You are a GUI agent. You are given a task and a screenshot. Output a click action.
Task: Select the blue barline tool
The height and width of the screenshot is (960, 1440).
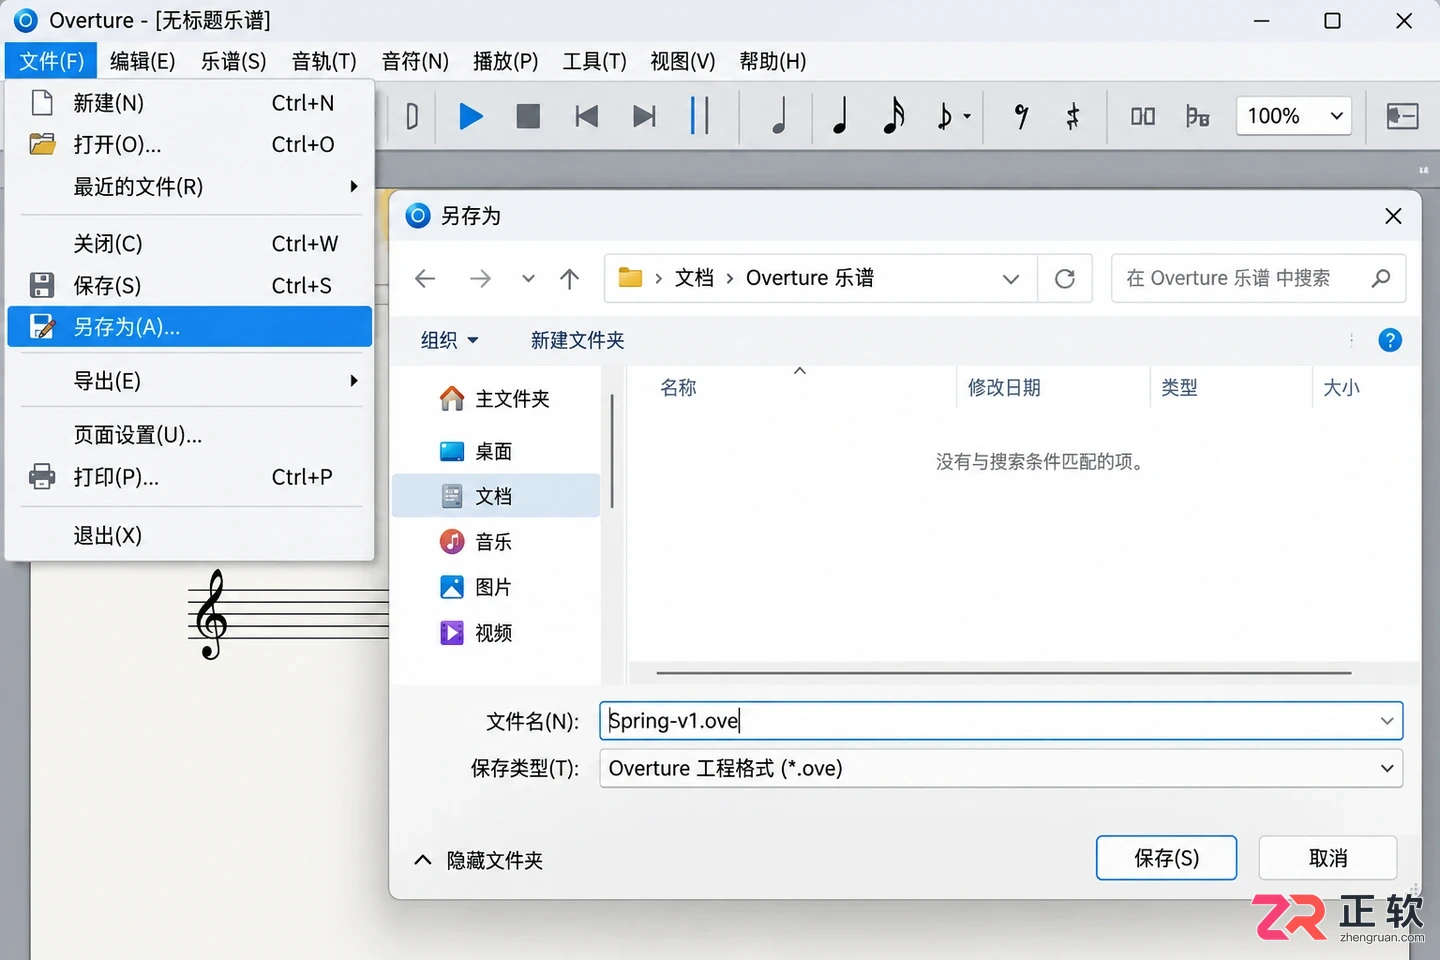tap(700, 116)
